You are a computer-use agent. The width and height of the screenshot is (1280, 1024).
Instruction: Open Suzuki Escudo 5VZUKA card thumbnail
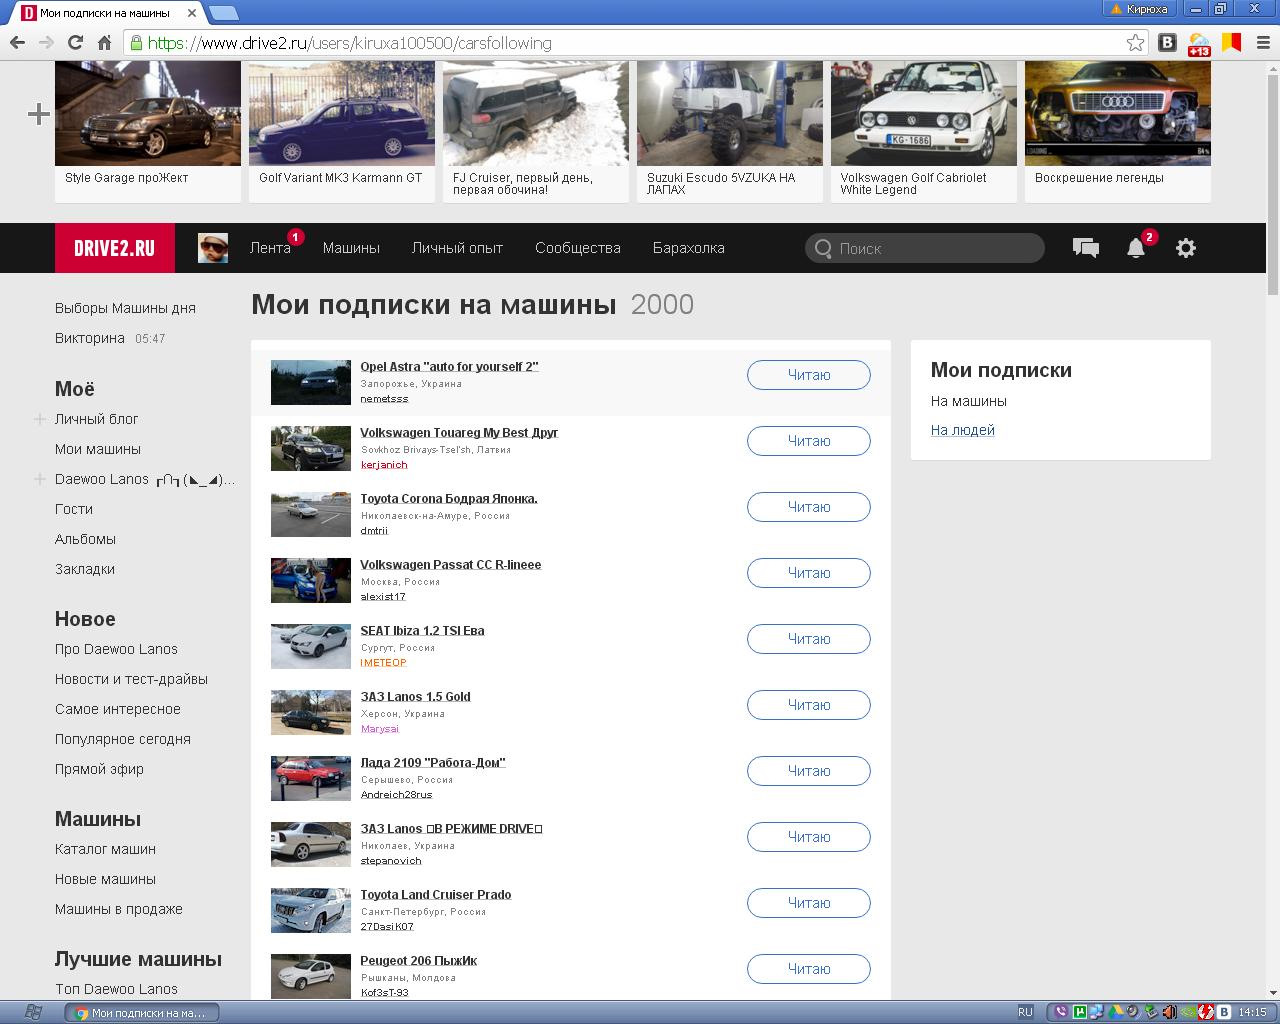pyautogui.click(x=730, y=131)
